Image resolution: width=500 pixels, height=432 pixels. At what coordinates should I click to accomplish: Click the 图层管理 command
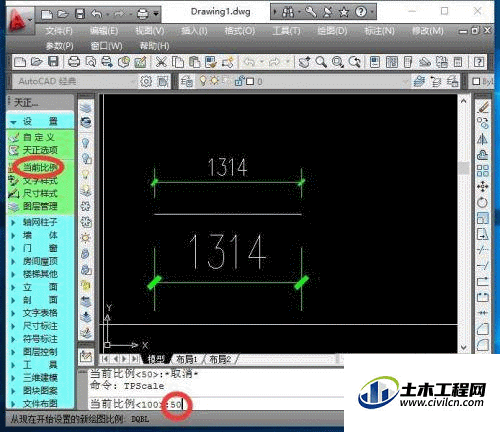pos(40,206)
